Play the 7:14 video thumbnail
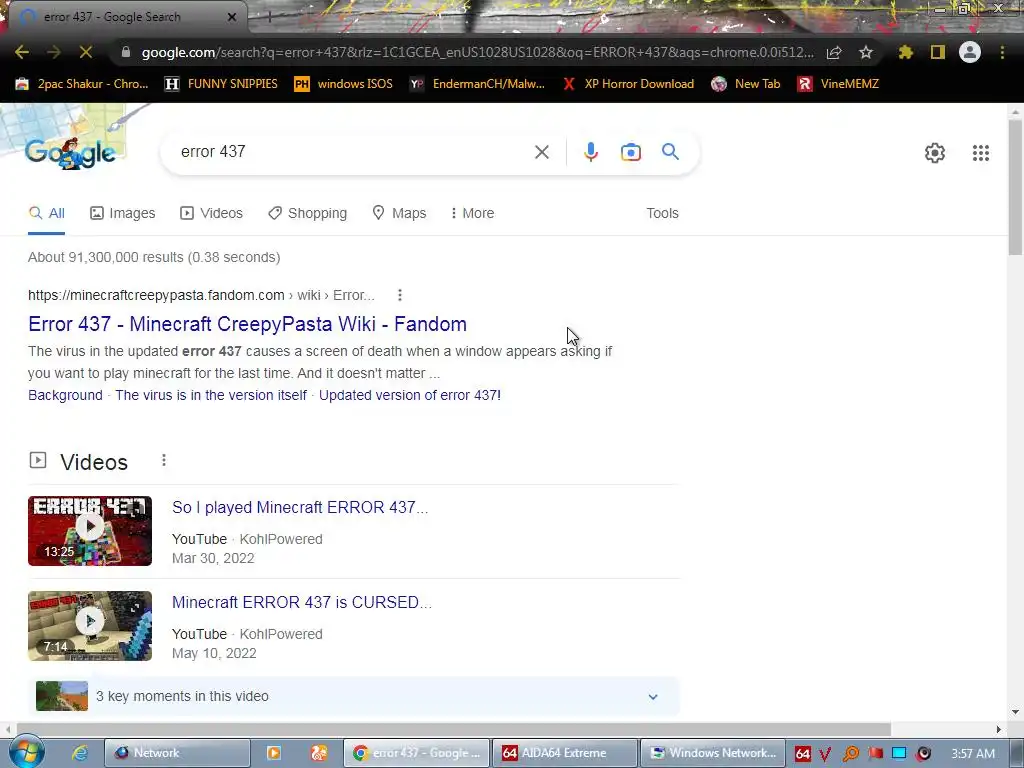This screenshot has height=768, width=1024. [90, 626]
